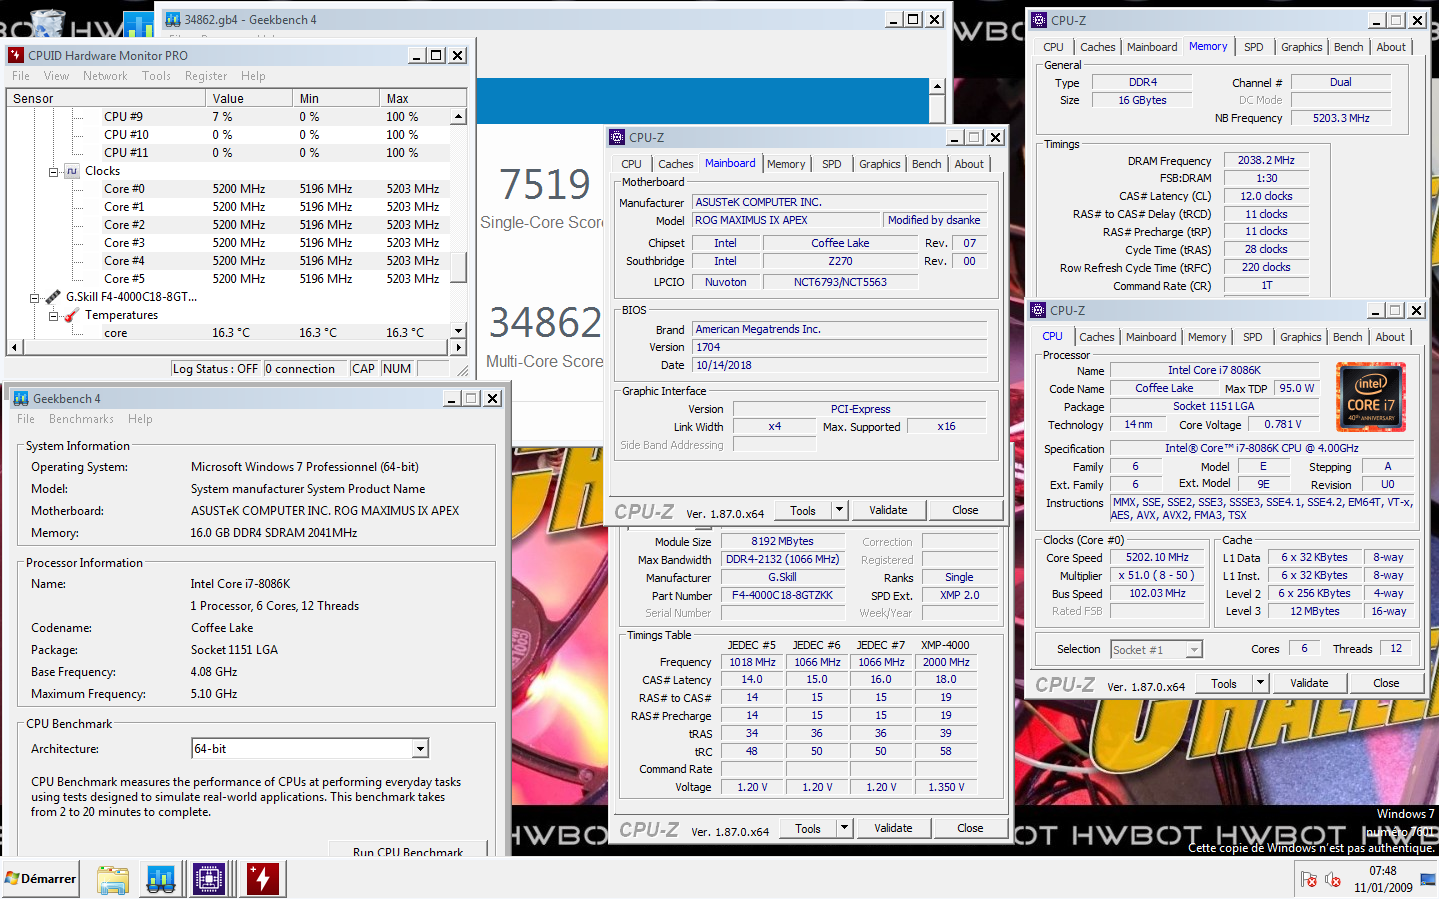
Task: Open Mainboard tab in the CPU CPU-Z window
Action: coord(1151,337)
